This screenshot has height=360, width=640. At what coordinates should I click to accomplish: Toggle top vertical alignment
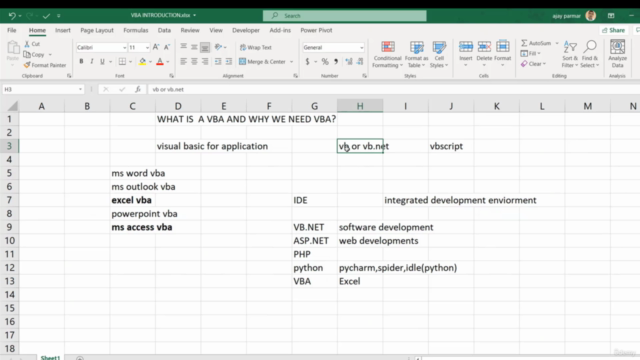(x=184, y=47)
